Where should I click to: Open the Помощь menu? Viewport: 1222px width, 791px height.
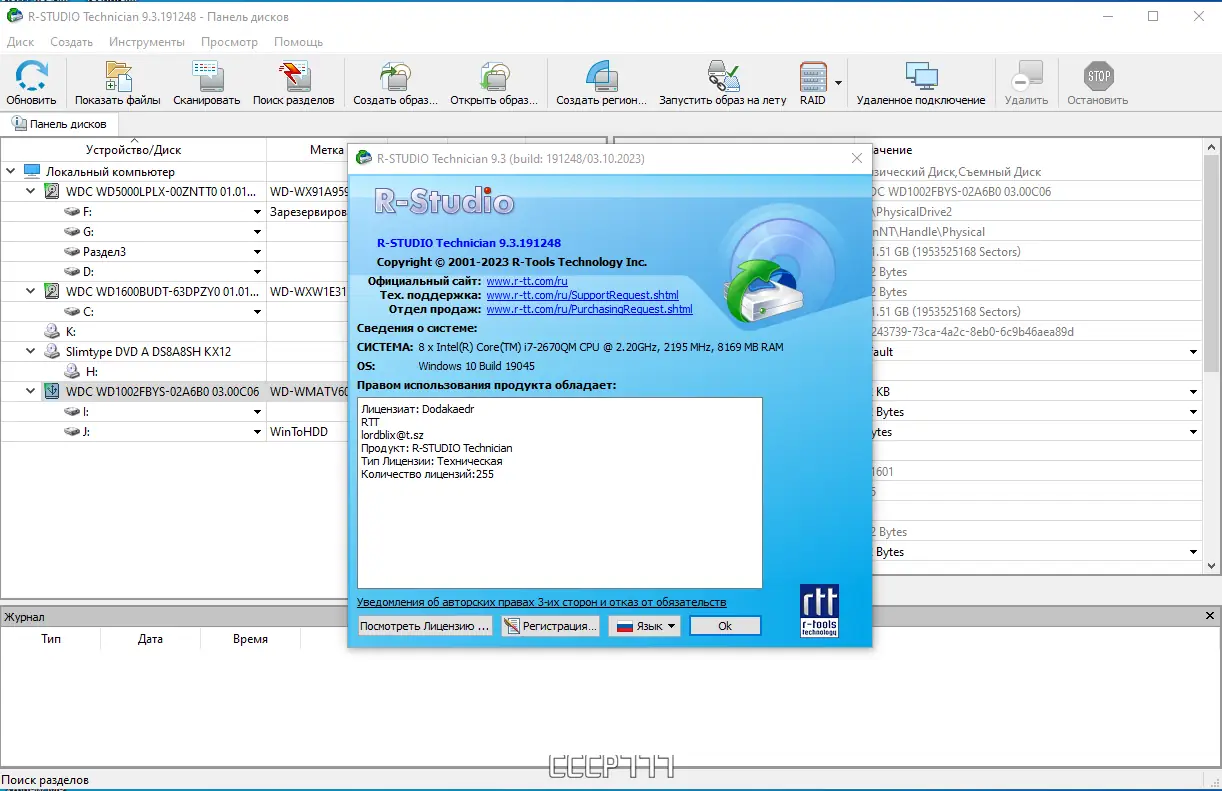coord(298,42)
